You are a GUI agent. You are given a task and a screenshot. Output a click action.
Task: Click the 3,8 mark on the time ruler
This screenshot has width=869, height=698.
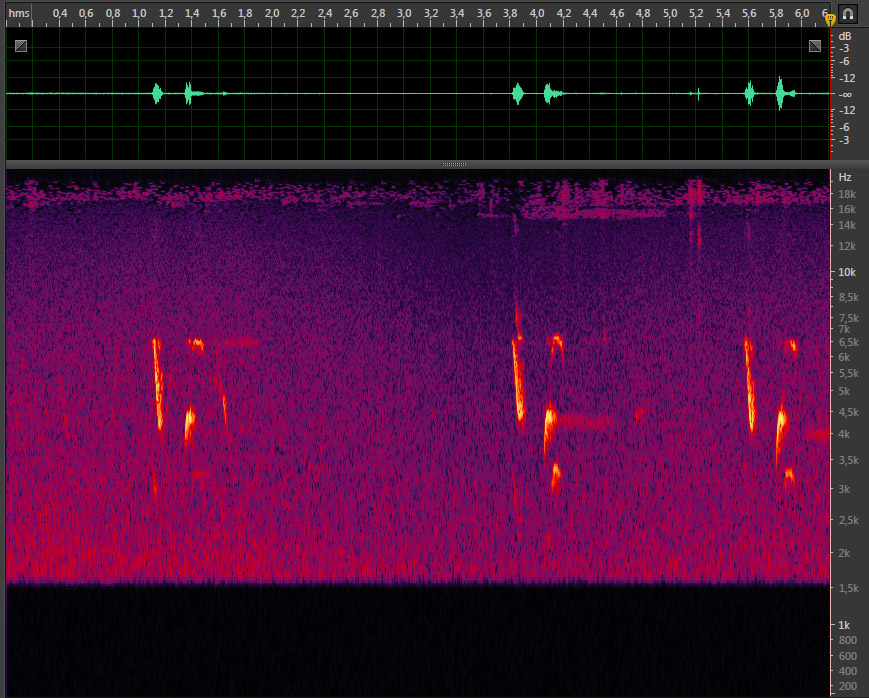tap(510, 13)
